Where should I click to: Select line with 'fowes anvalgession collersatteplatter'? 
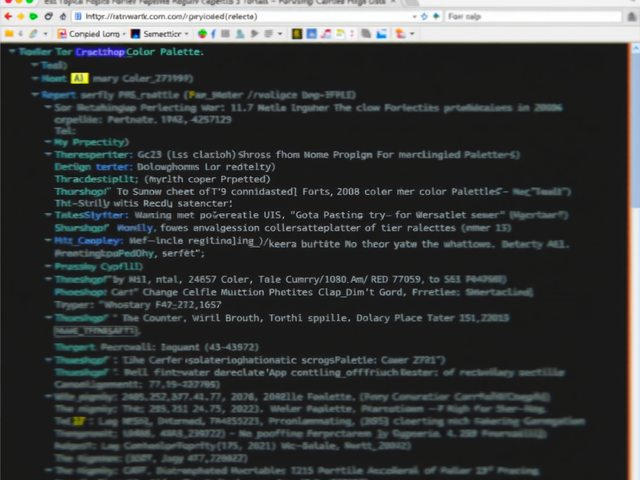282,228
